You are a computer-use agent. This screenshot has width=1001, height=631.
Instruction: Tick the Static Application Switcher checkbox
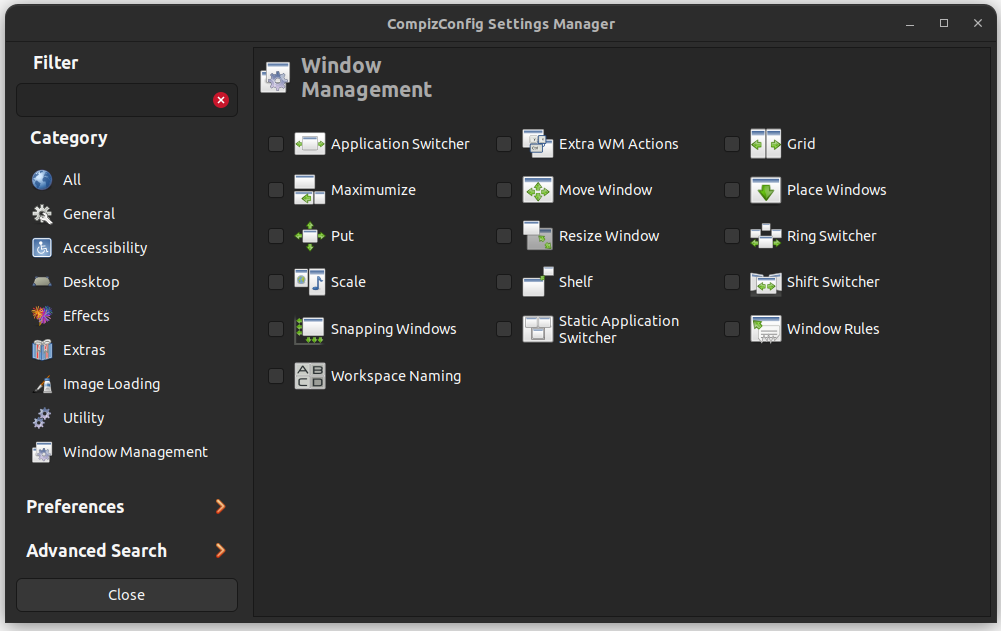pyautogui.click(x=504, y=329)
